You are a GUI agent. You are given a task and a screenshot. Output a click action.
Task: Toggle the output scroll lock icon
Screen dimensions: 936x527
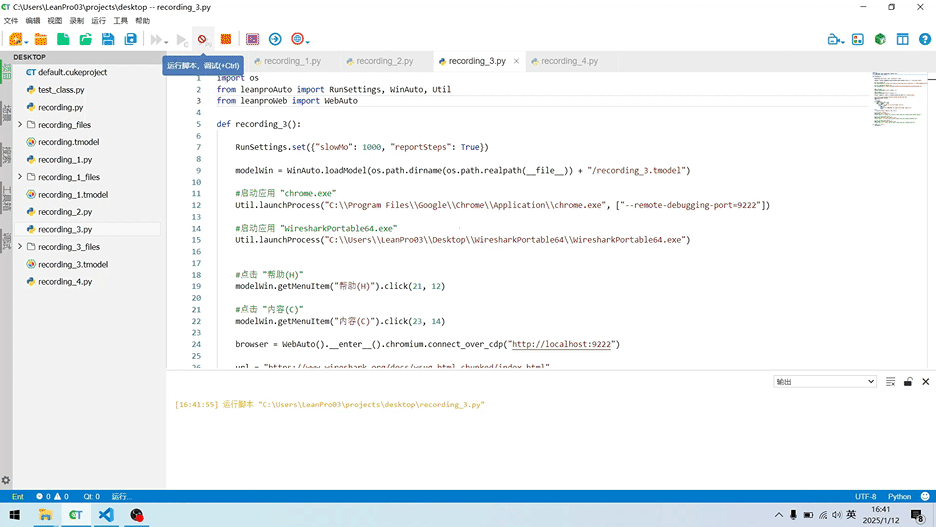pos(908,381)
